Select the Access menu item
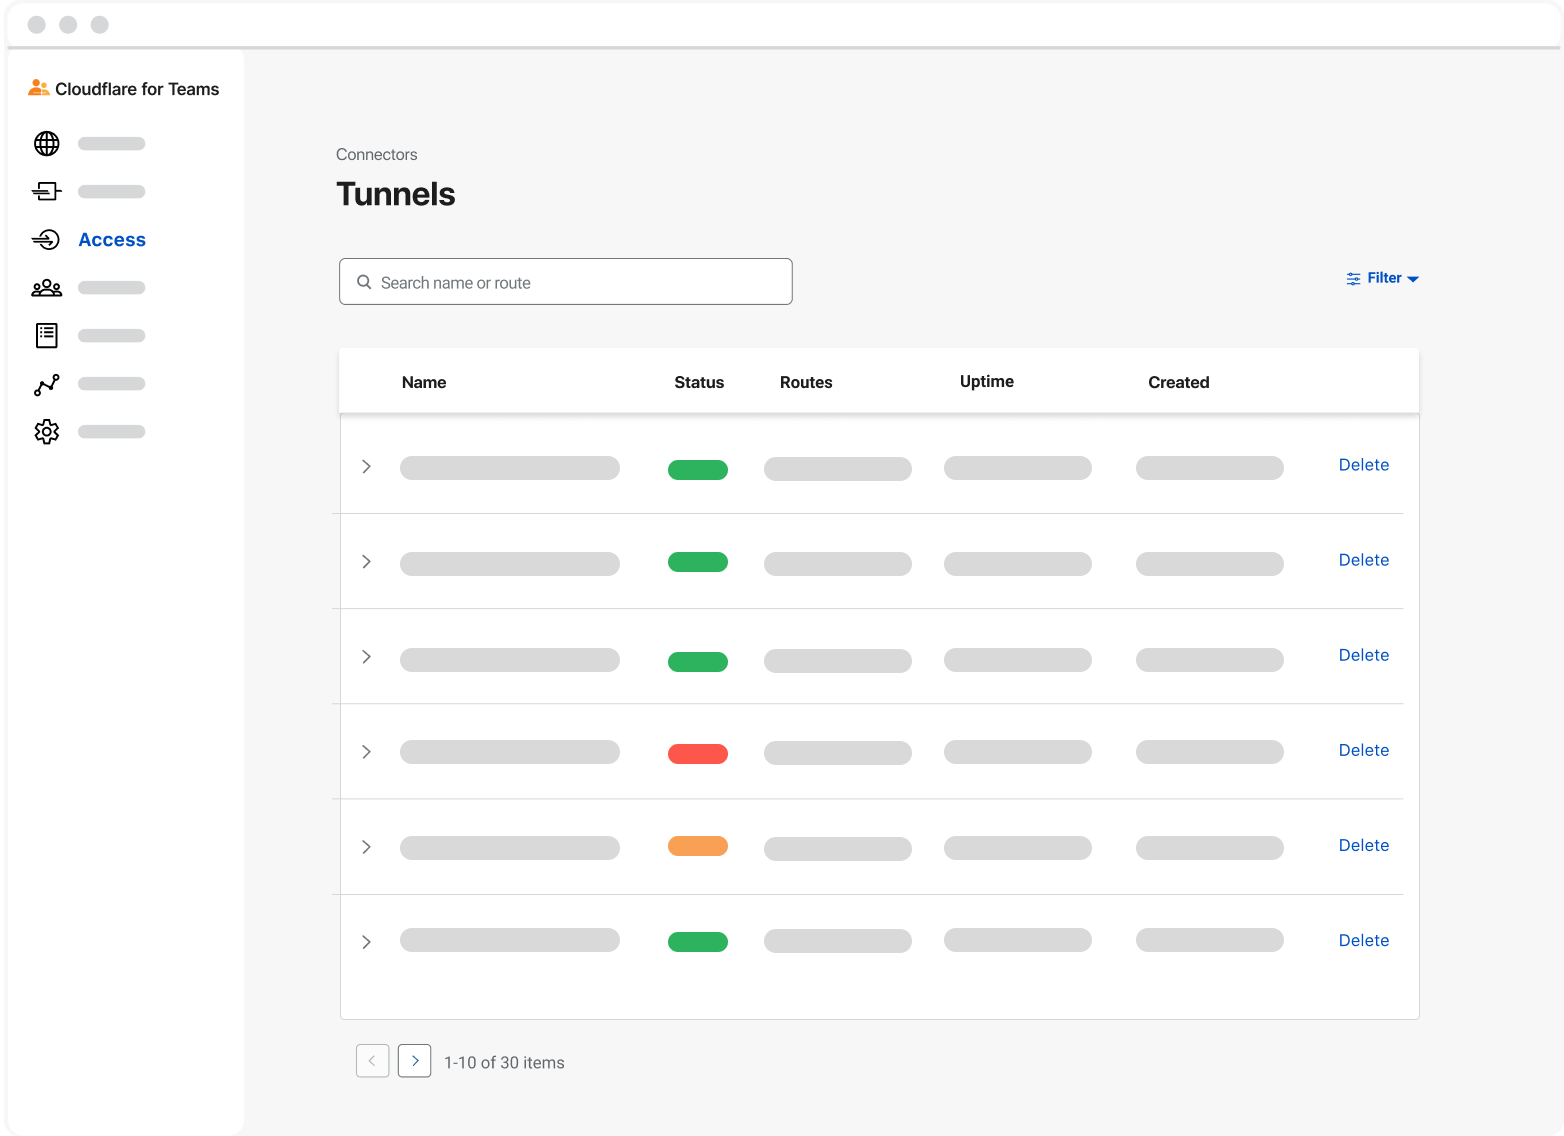1564x1136 pixels. [x=112, y=240]
